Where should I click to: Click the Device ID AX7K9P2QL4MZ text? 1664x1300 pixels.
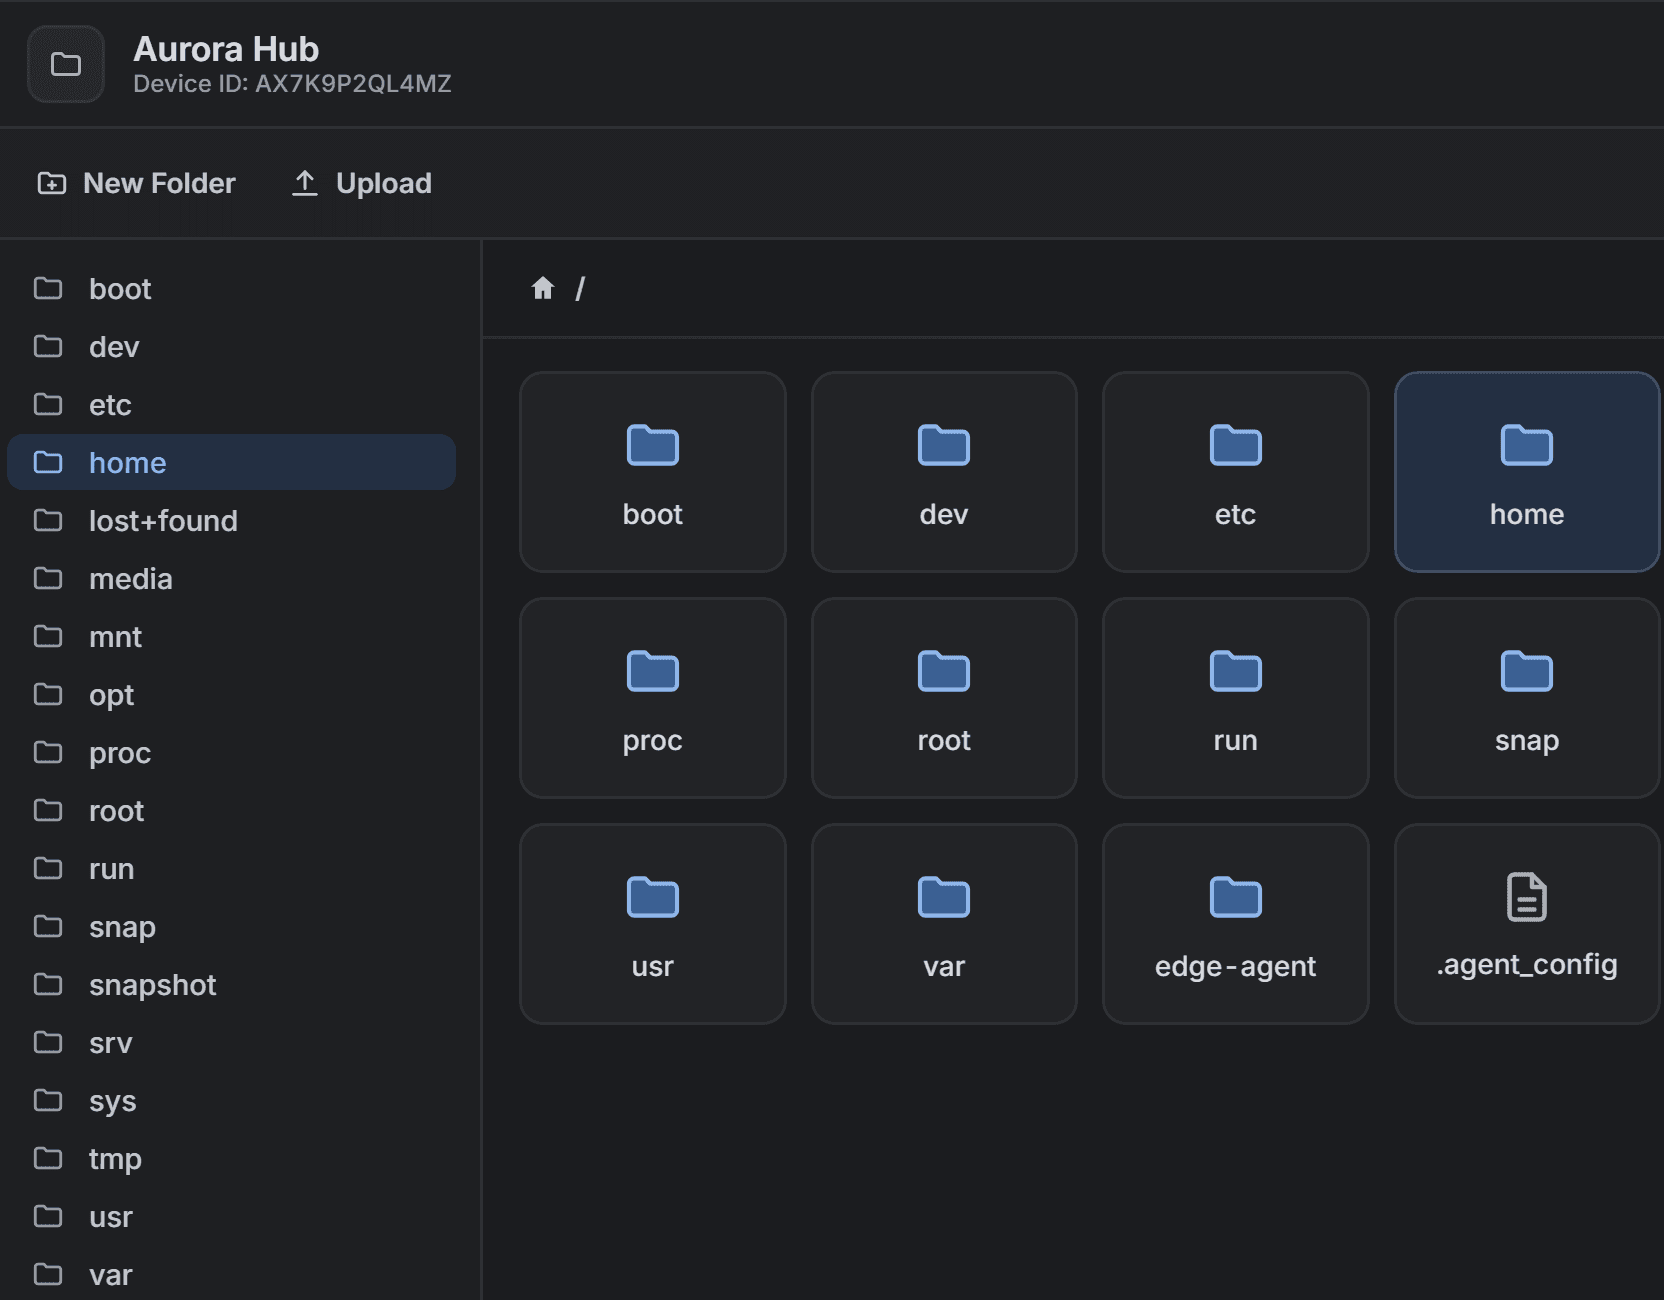[x=293, y=84]
